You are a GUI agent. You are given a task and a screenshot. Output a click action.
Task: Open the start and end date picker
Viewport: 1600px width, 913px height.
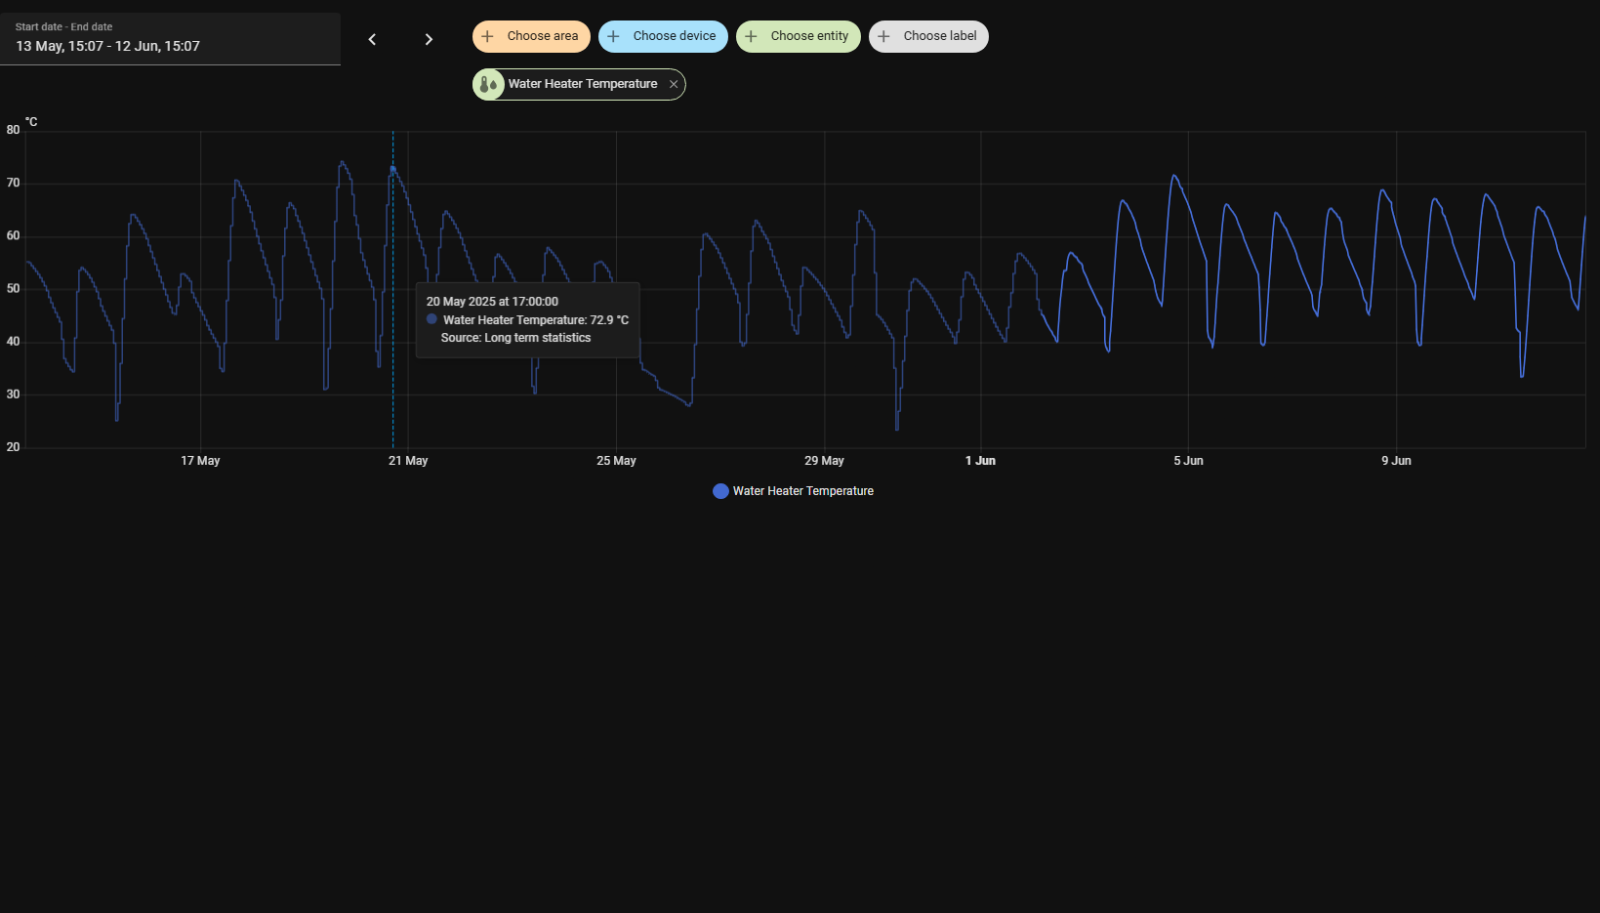click(x=170, y=39)
